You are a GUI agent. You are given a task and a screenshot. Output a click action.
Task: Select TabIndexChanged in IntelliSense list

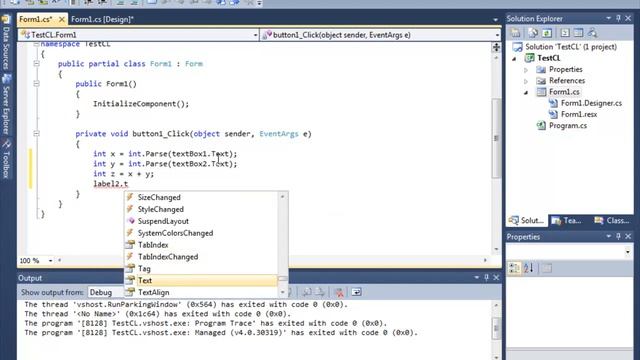[200, 257]
